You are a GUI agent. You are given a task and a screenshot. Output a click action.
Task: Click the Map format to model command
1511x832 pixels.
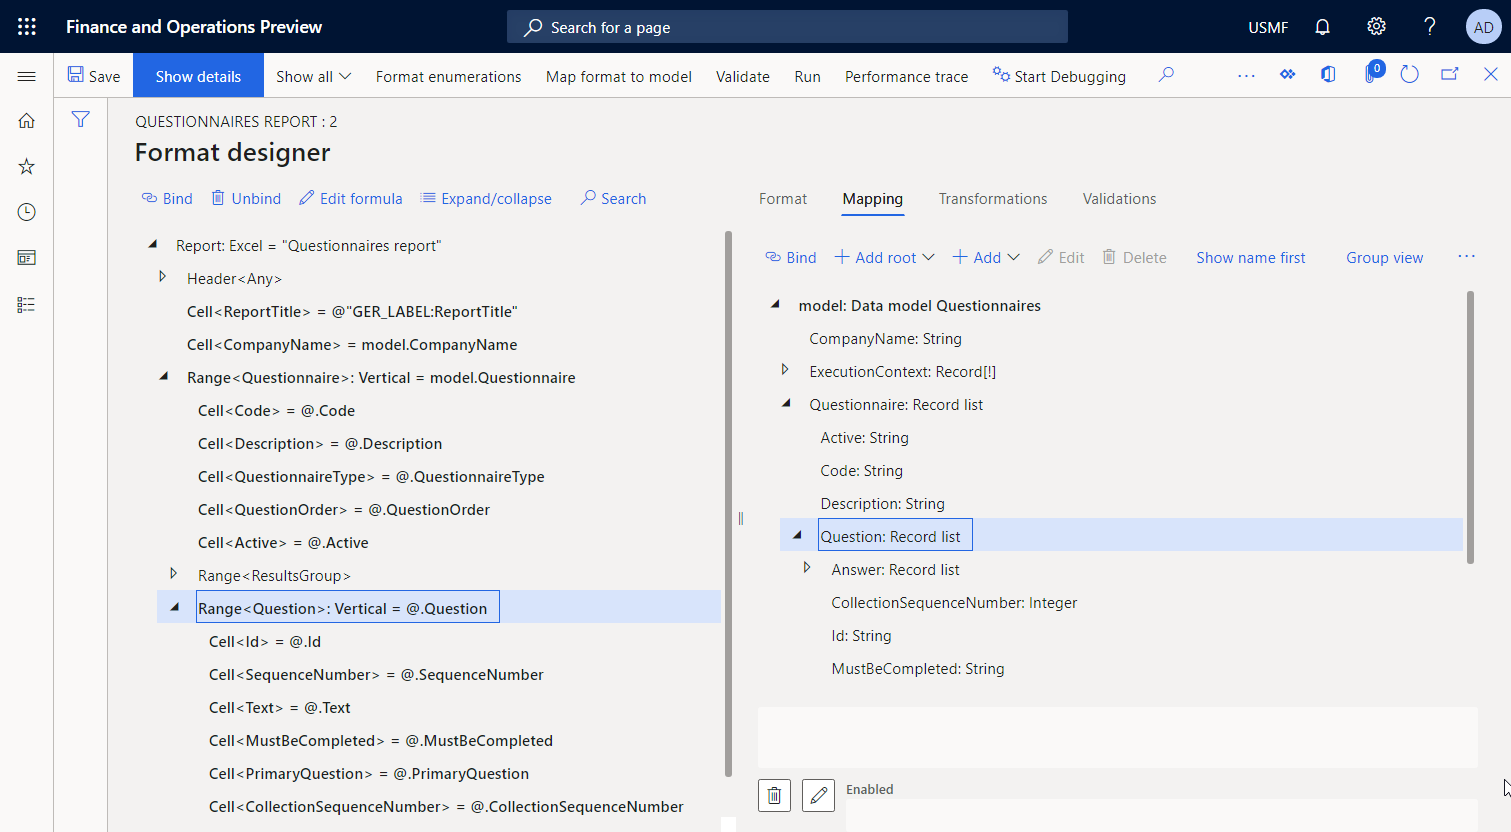[x=618, y=76]
